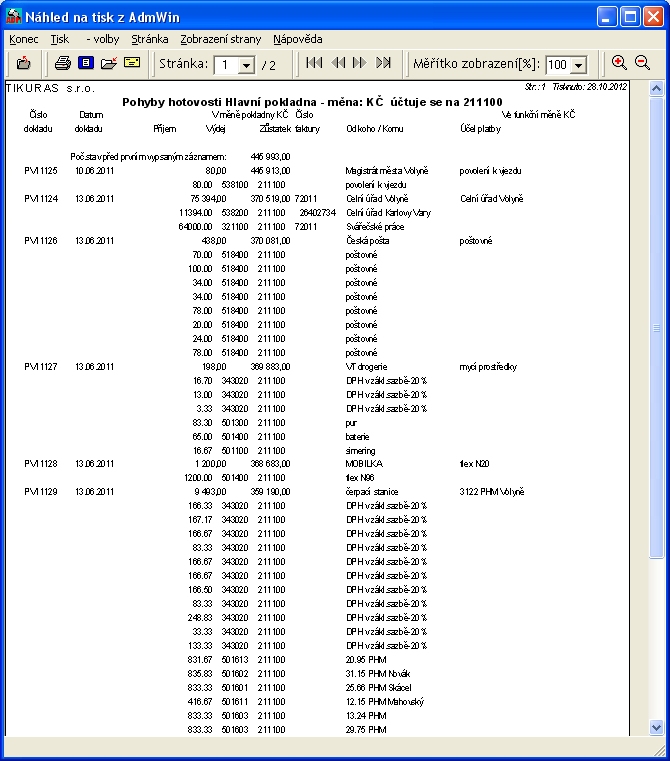The width and height of the screenshot is (670, 761).
Task: Go to the next page
Action: point(360,63)
